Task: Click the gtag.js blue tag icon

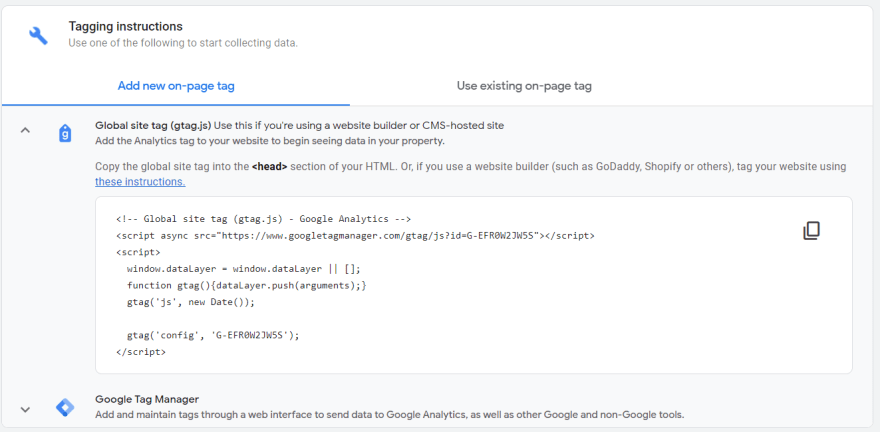Action: [x=65, y=134]
